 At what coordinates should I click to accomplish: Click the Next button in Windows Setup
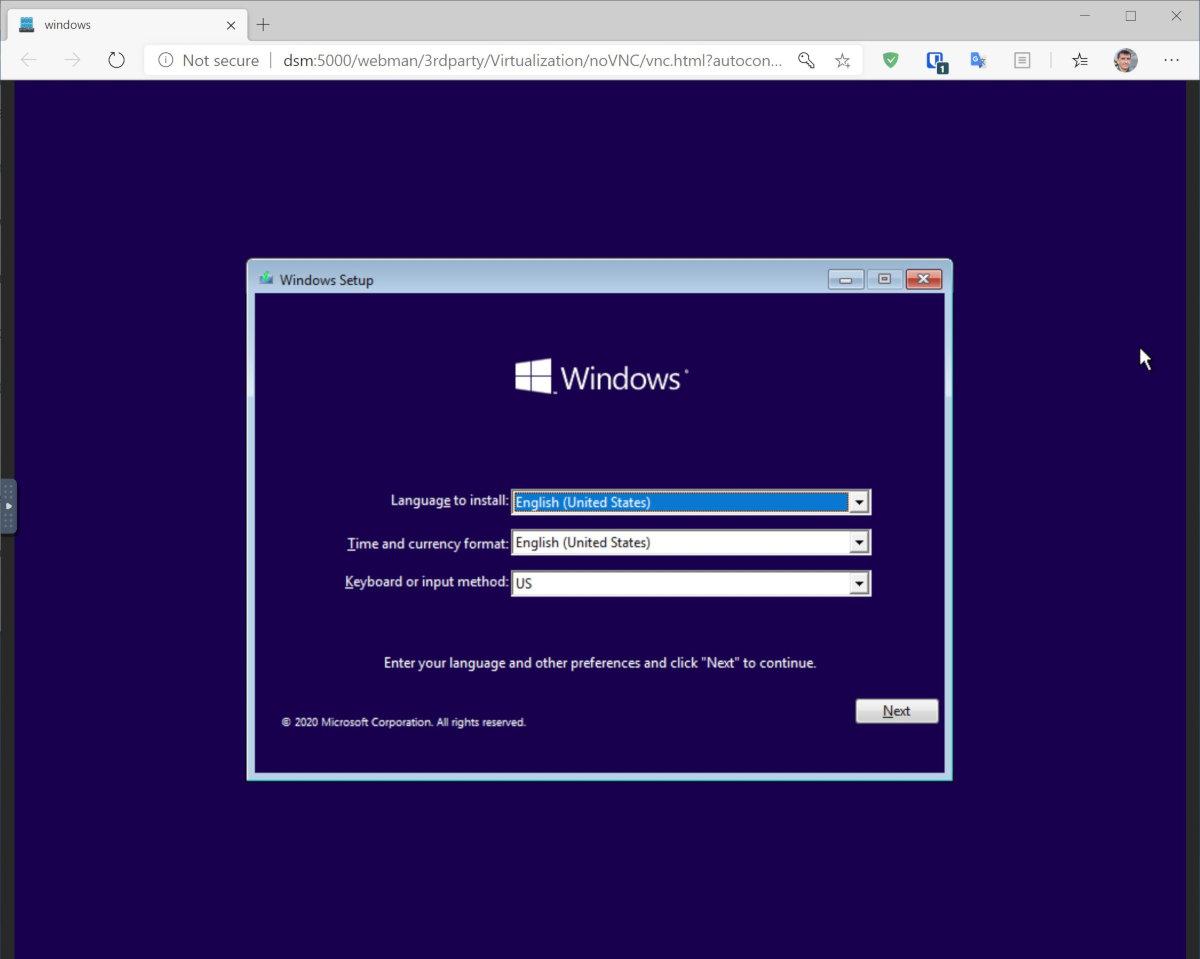896,711
